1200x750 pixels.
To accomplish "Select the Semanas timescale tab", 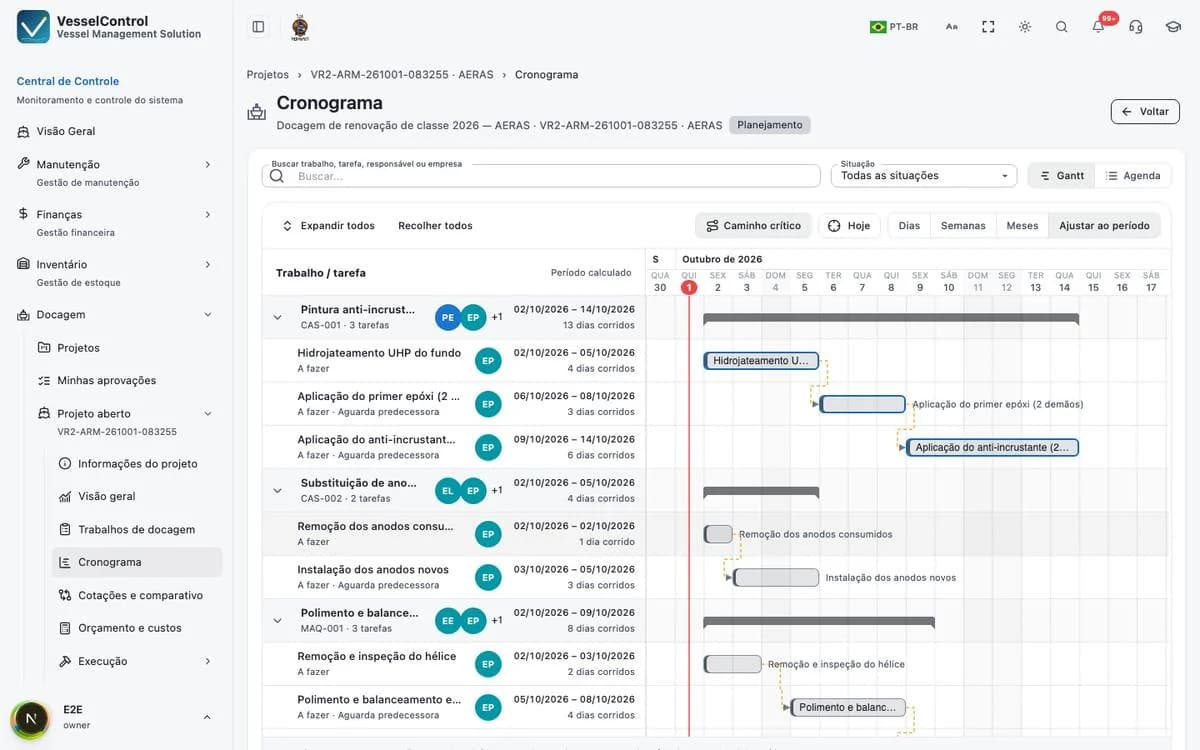I will pyautogui.click(x=963, y=226).
